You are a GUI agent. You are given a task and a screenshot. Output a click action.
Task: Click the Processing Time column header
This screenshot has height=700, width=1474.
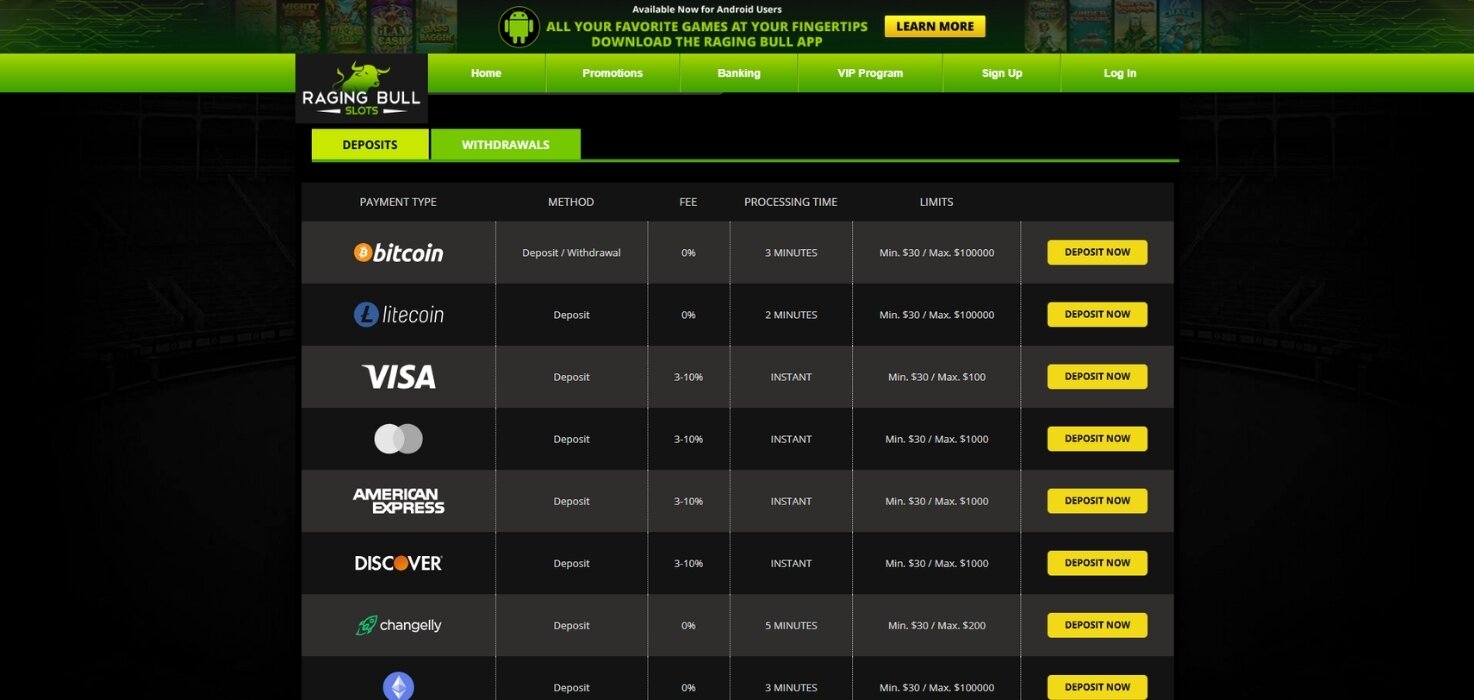pyautogui.click(x=790, y=202)
